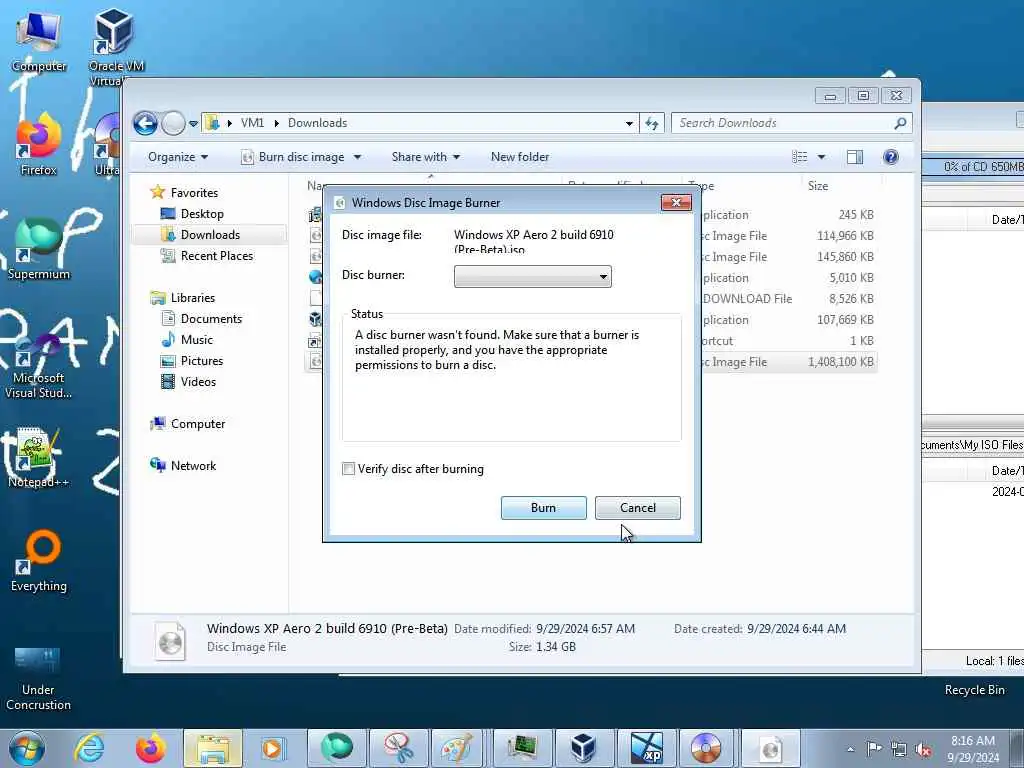This screenshot has width=1024, height=768.
Task: Select Desktop under Favorites
Action: (193, 214)
